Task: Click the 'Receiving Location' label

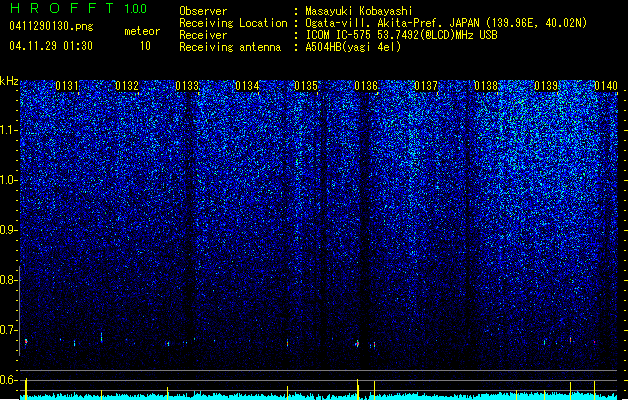Action: (233, 23)
